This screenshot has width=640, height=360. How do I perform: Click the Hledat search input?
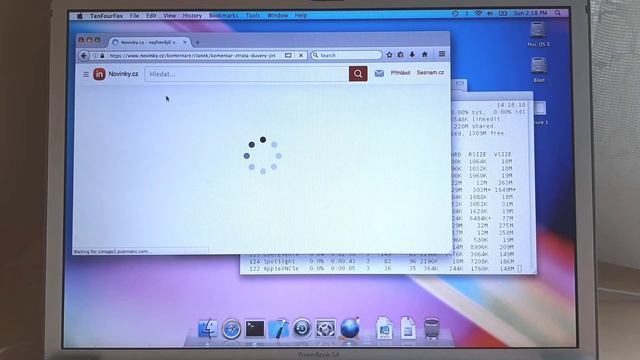pyautogui.click(x=247, y=74)
